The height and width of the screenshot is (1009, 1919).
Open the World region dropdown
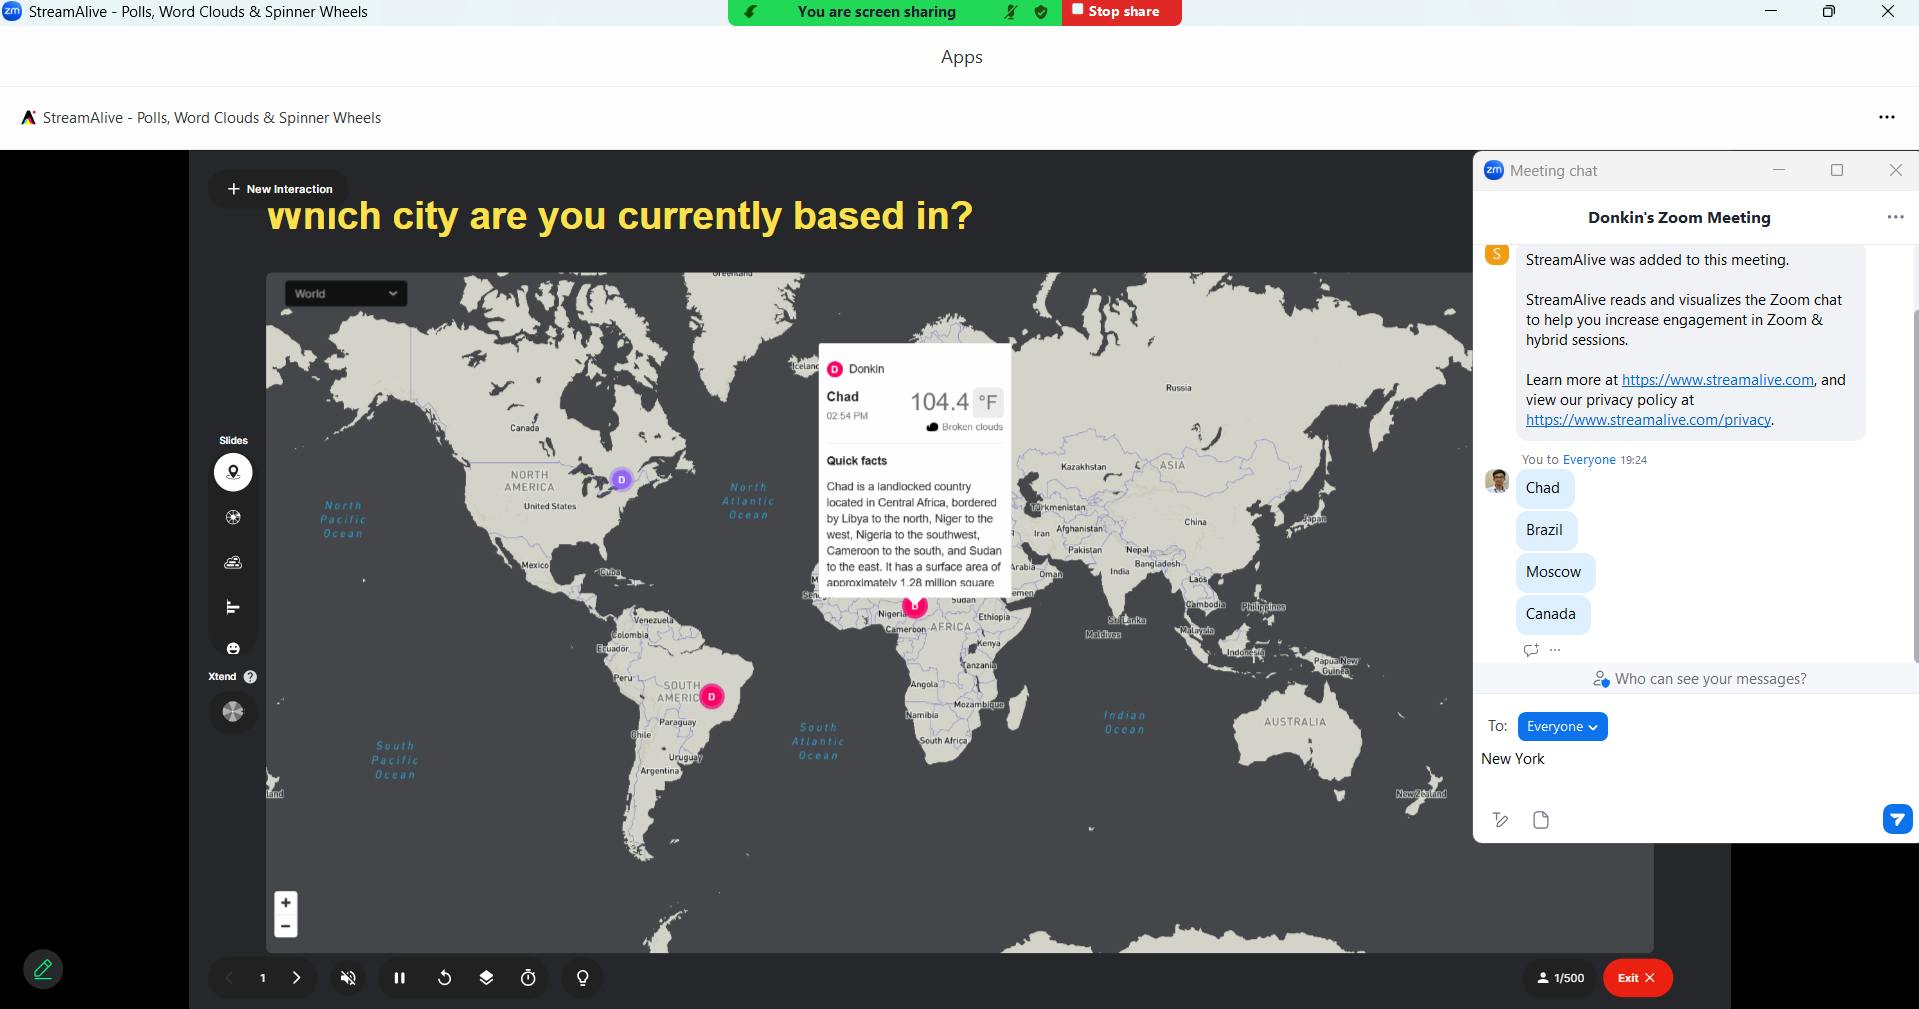point(346,293)
